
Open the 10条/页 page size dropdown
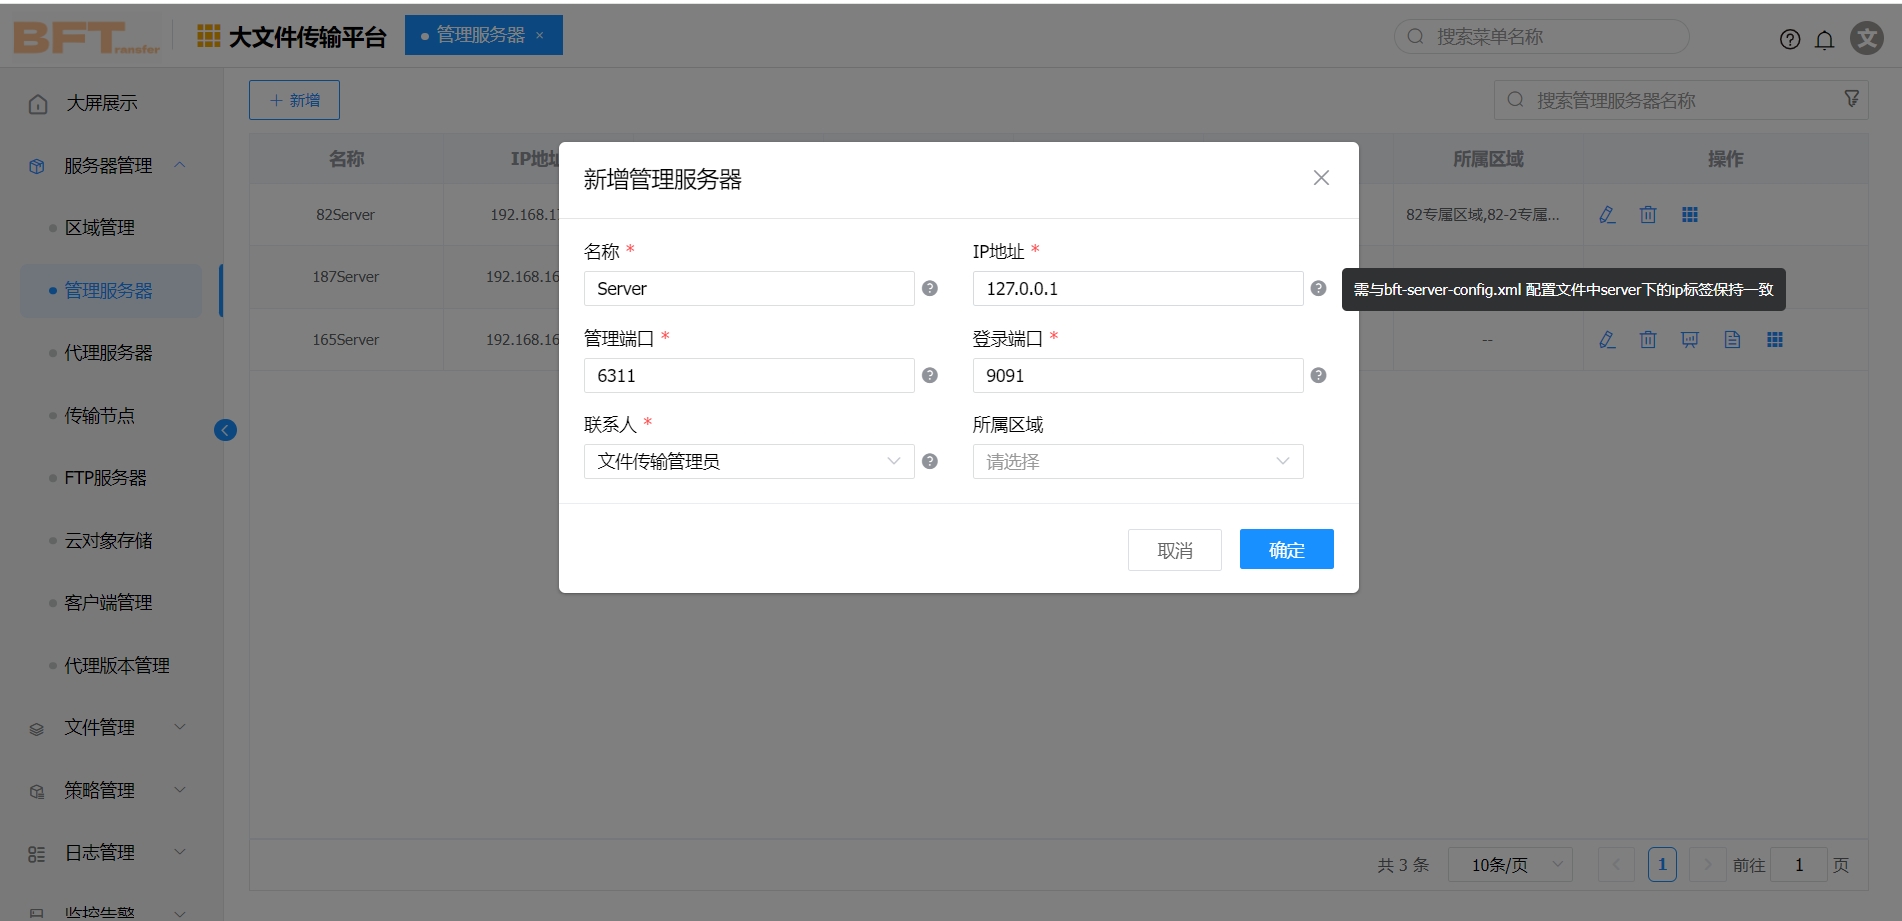[x=1509, y=865]
